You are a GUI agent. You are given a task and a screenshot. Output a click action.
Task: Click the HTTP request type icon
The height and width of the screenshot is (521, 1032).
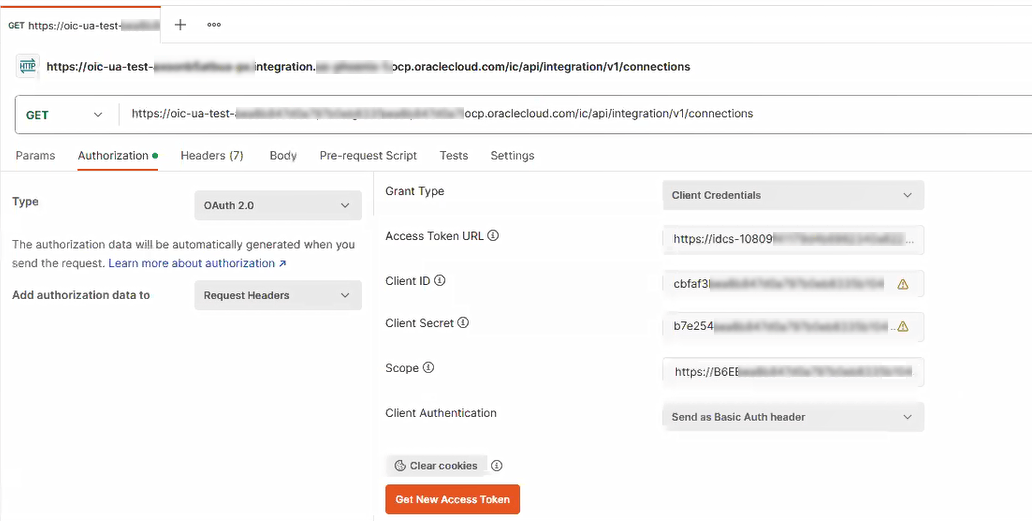(x=28, y=66)
